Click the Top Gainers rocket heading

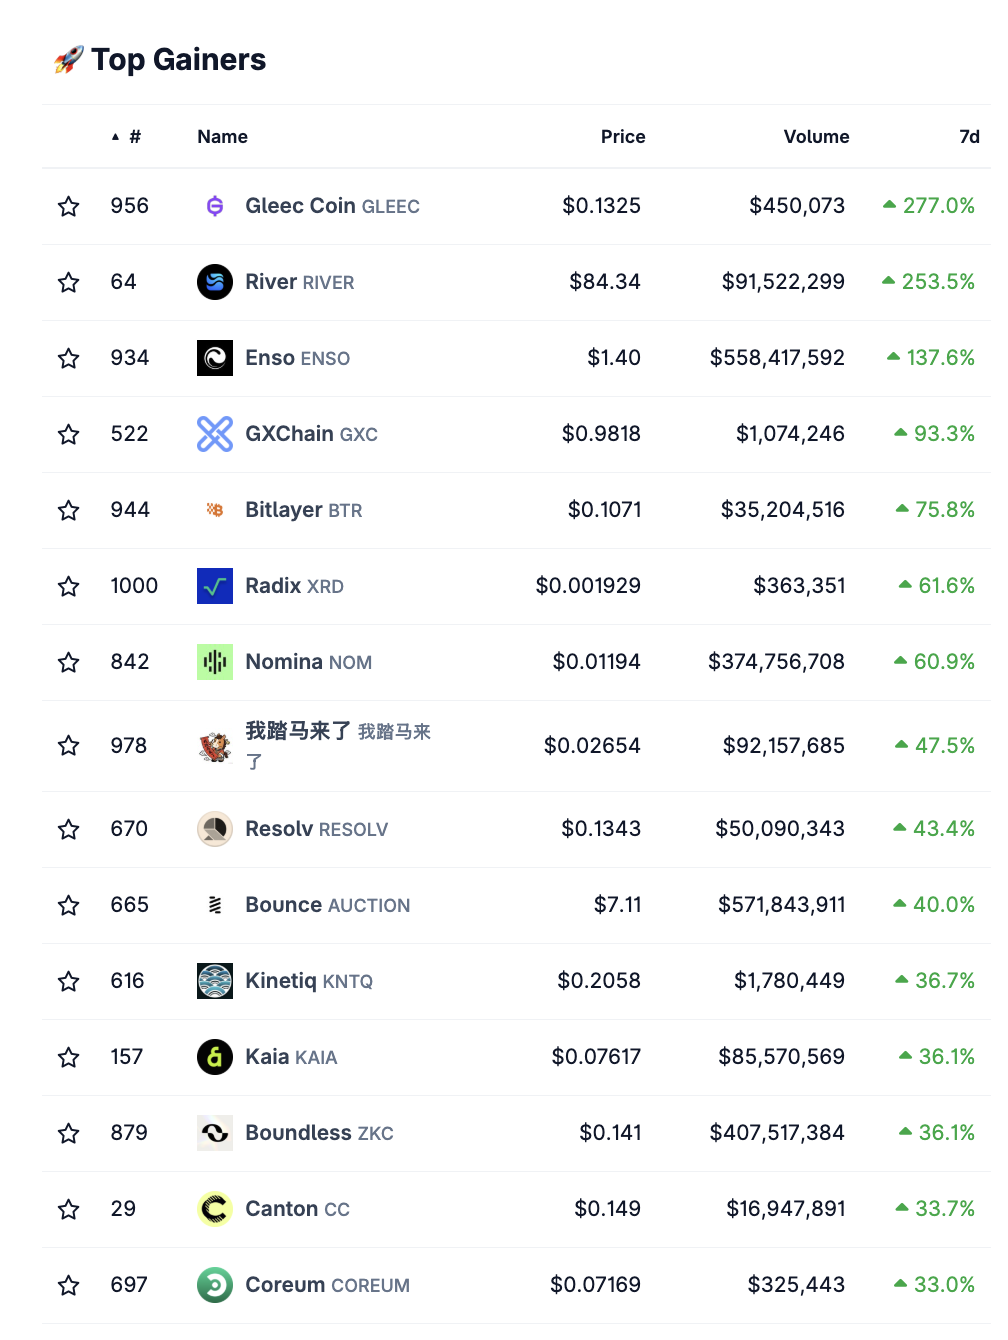tap(160, 59)
